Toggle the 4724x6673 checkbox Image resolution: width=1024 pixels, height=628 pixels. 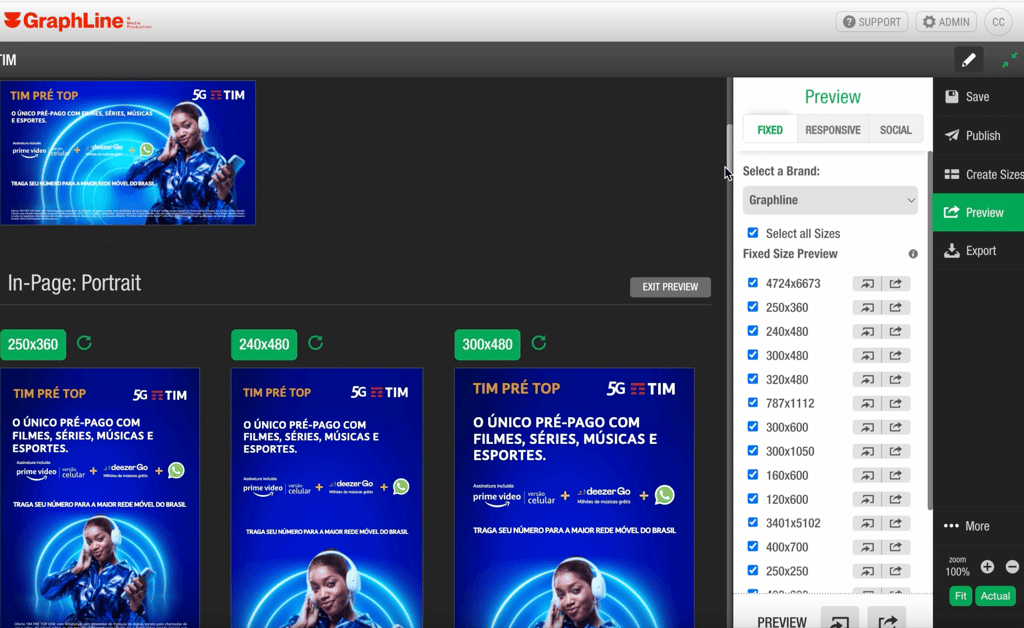(x=753, y=283)
